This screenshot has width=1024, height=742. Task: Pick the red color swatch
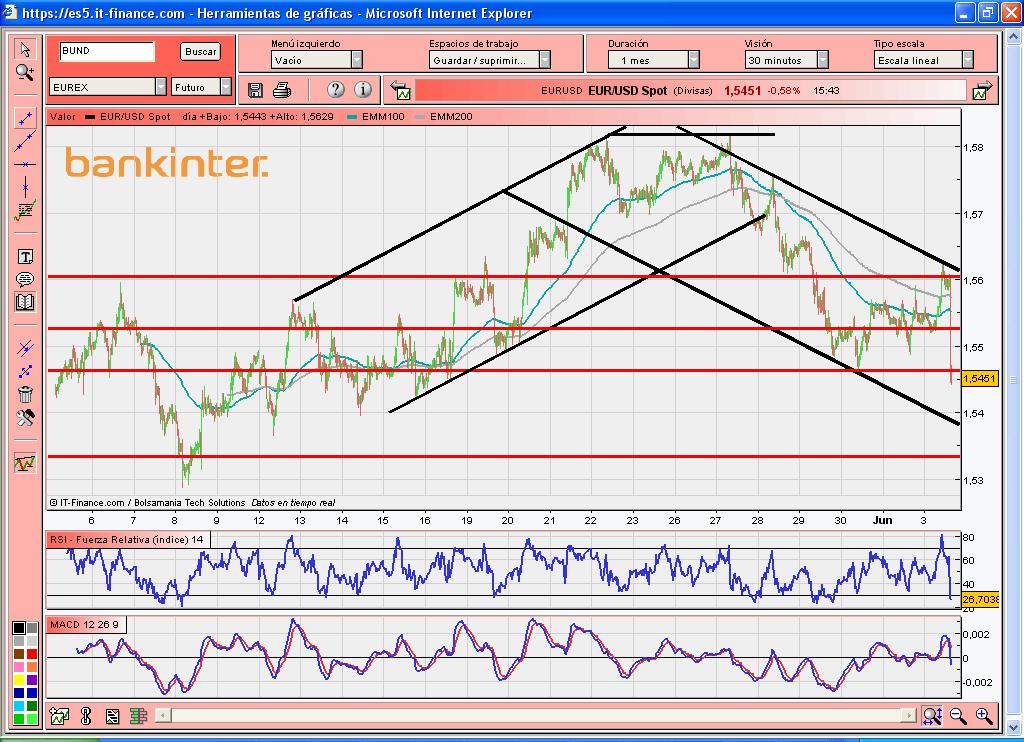pos(32,654)
